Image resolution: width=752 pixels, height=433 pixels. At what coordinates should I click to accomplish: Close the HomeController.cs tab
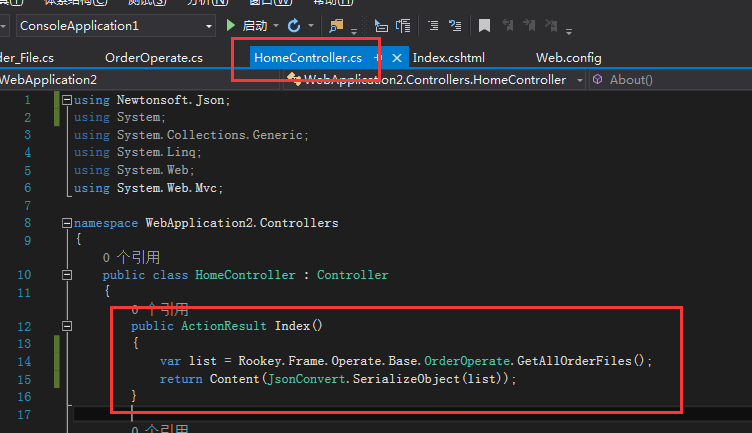tap(397, 58)
